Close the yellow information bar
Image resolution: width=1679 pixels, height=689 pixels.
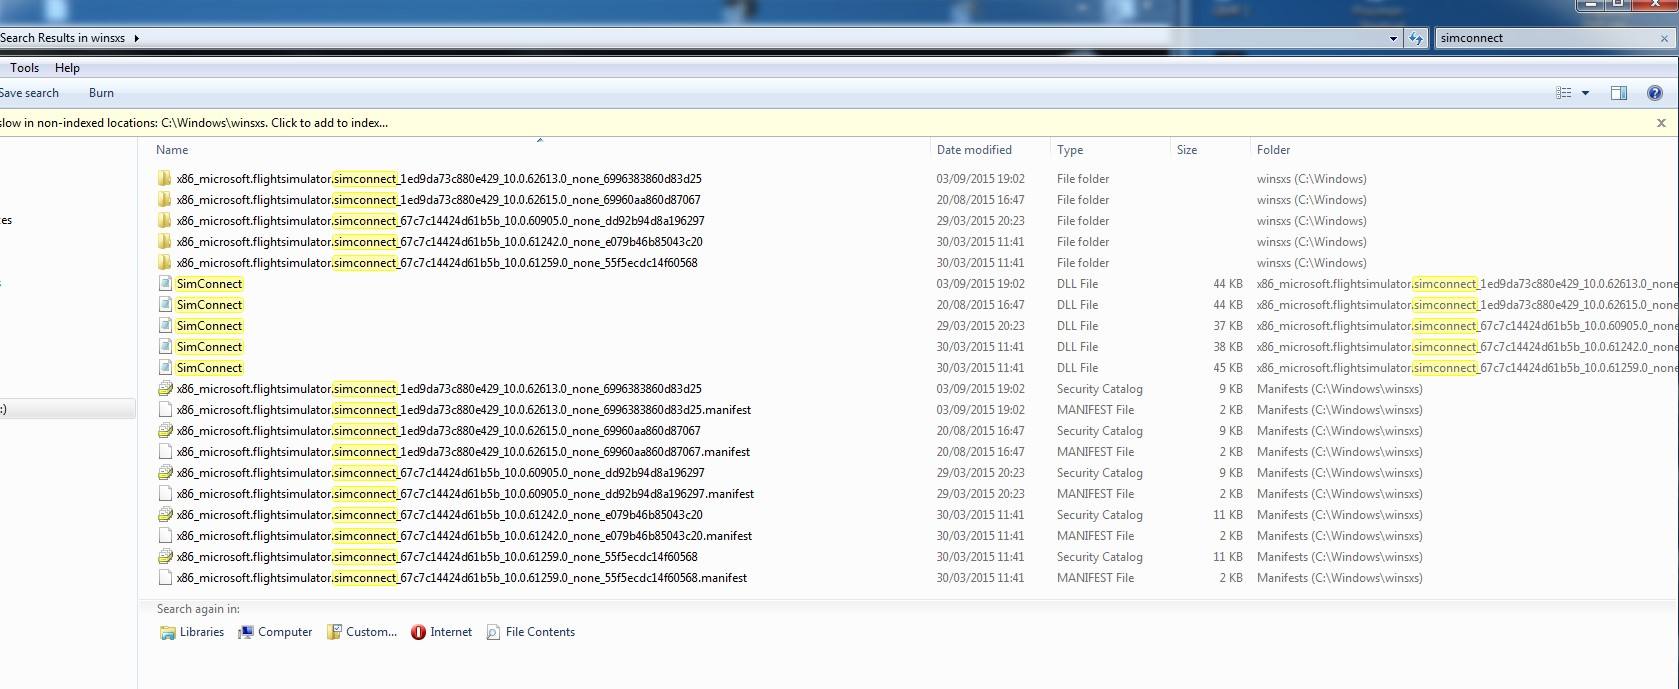[x=1662, y=123]
